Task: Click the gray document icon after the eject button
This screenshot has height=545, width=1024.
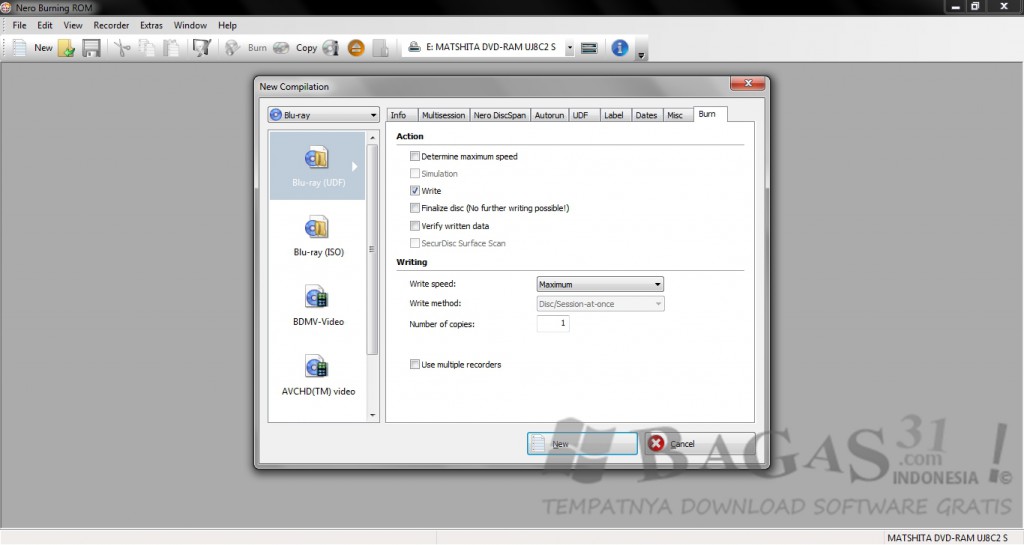Action: 381,48
